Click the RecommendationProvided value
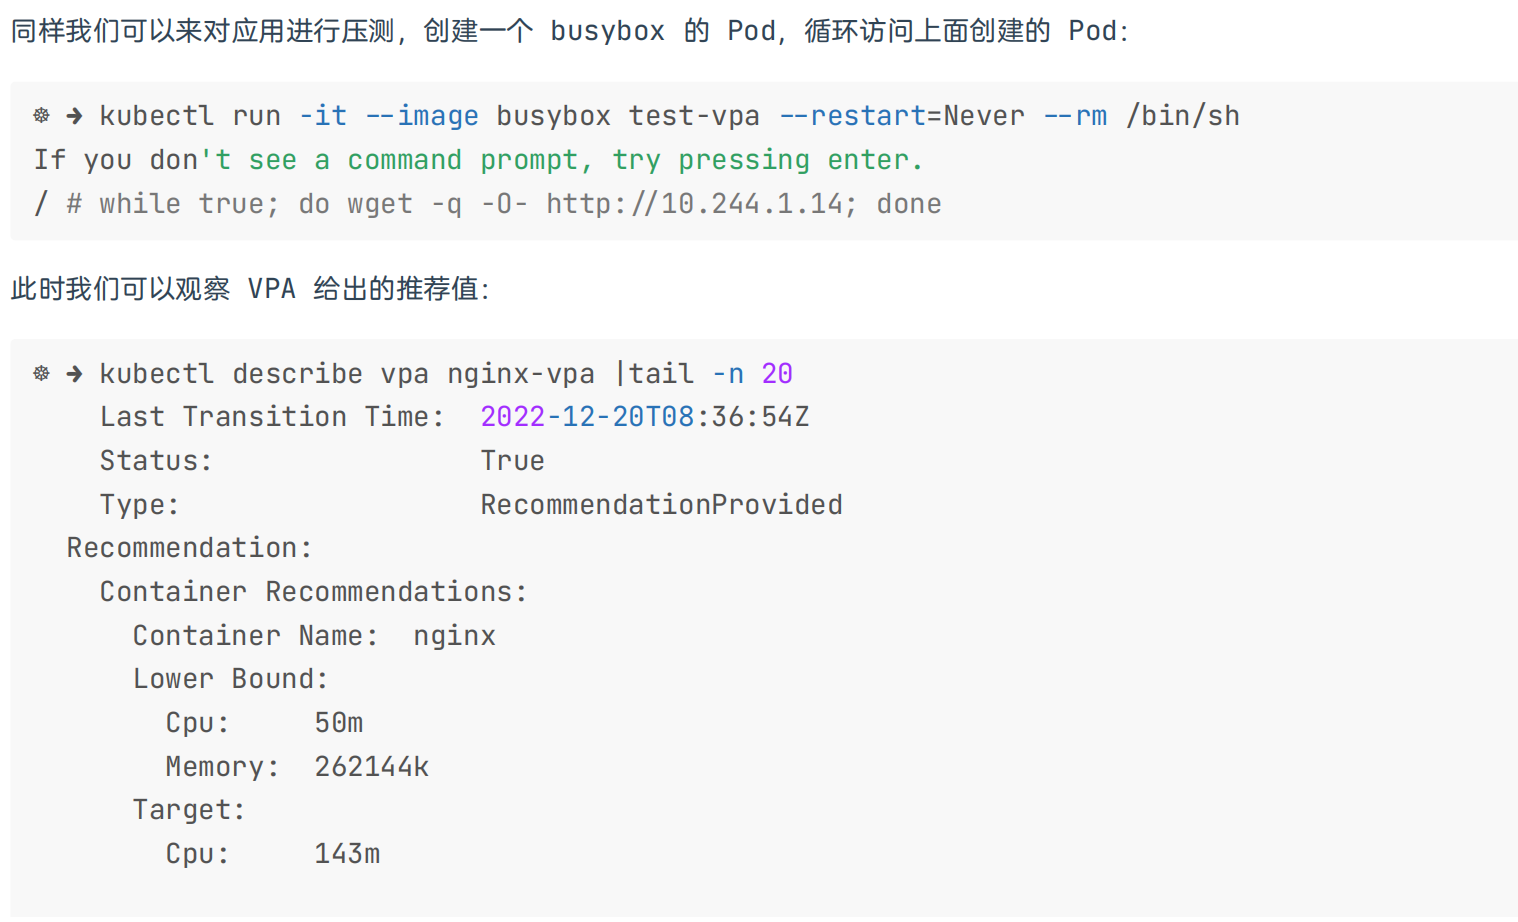Image resolution: width=1518 pixels, height=922 pixels. [661, 505]
